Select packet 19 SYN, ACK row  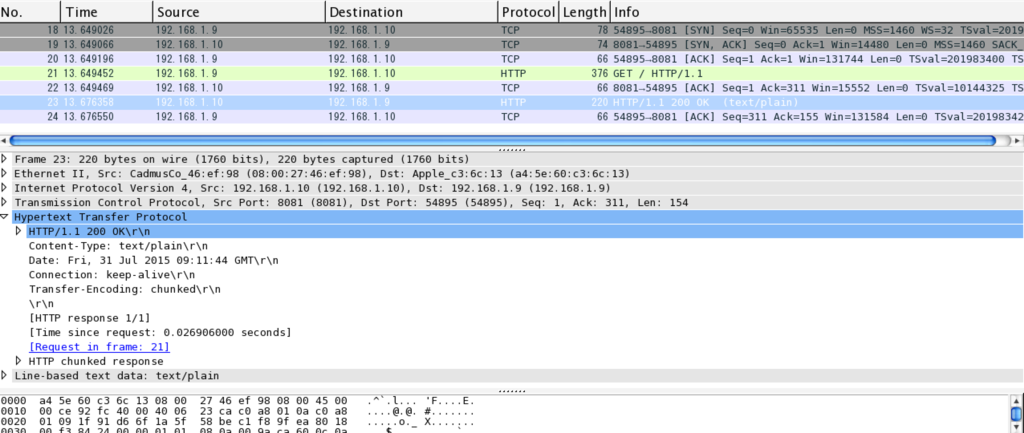pos(512,44)
